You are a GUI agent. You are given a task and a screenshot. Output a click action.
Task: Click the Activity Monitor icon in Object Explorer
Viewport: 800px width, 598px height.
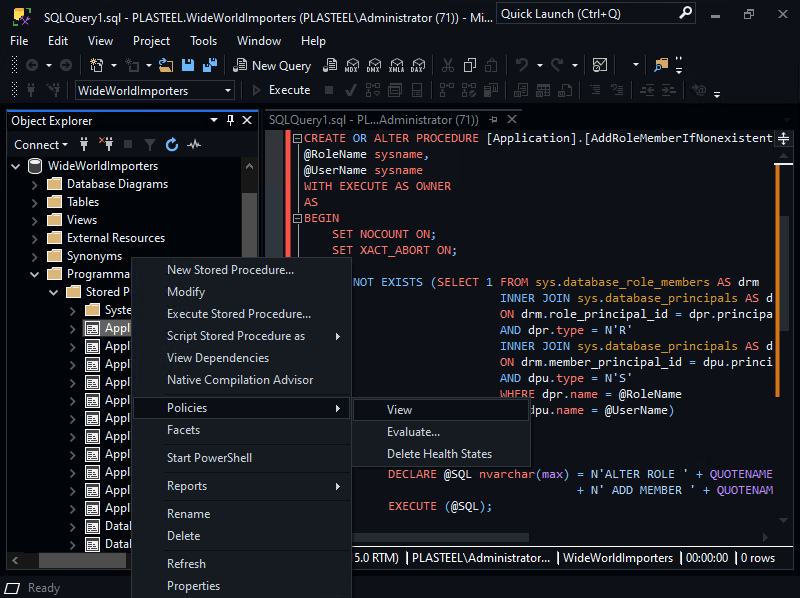(194, 145)
